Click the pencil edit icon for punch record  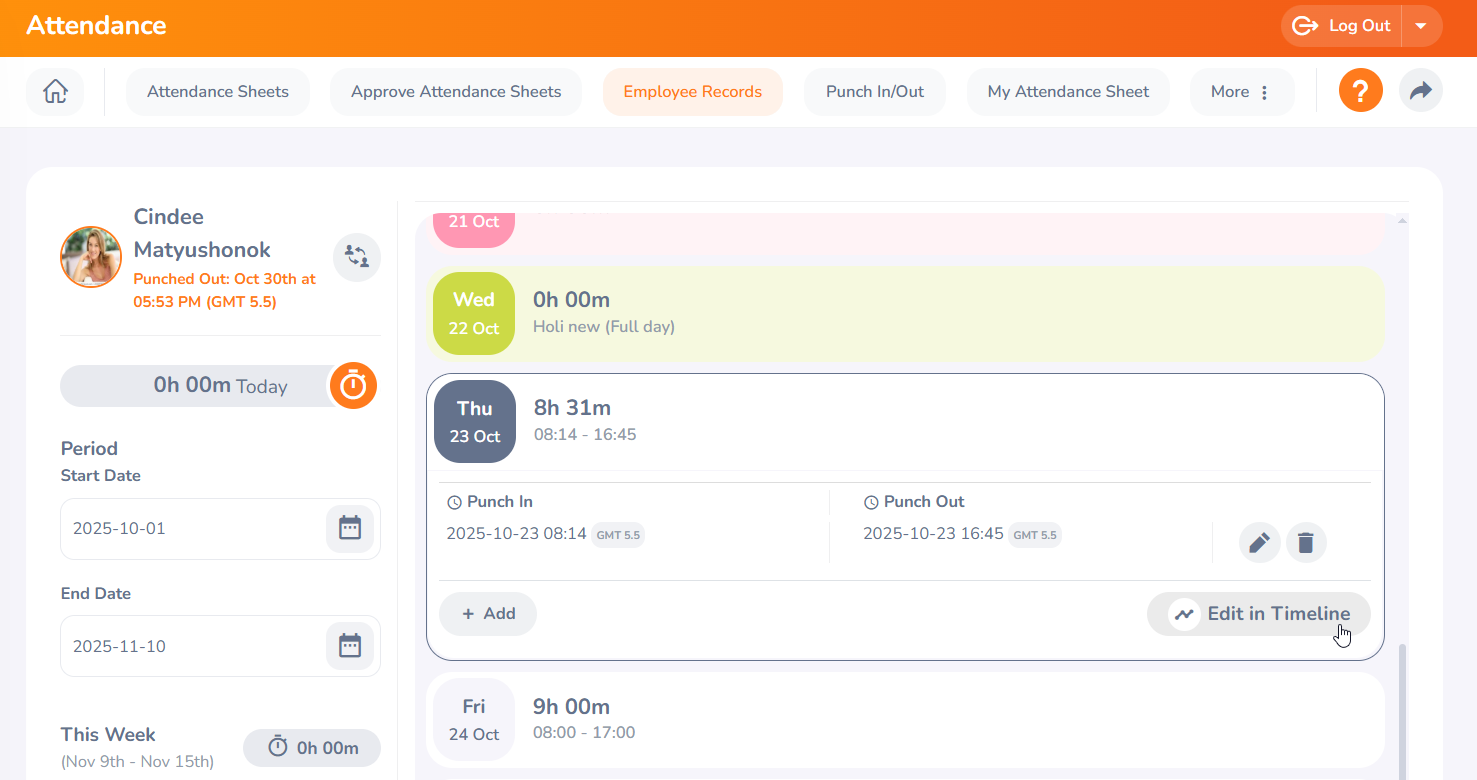pos(1259,543)
